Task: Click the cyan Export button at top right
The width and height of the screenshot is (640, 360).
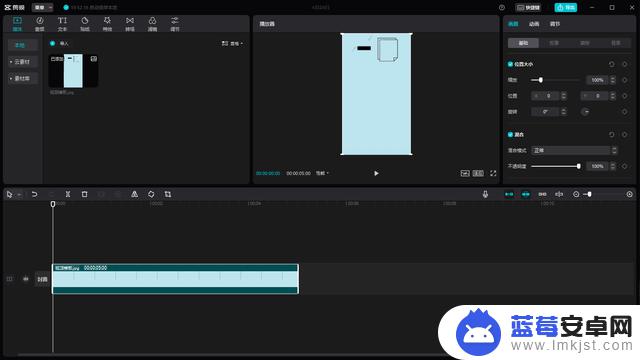Action: [x=565, y=7]
